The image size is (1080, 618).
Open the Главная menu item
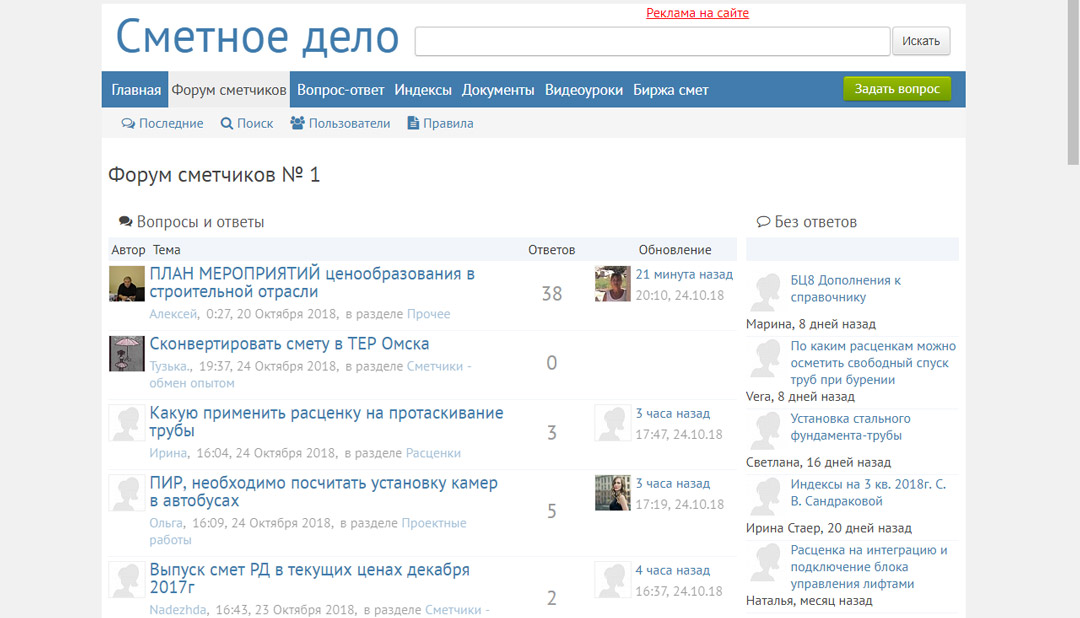coord(136,90)
